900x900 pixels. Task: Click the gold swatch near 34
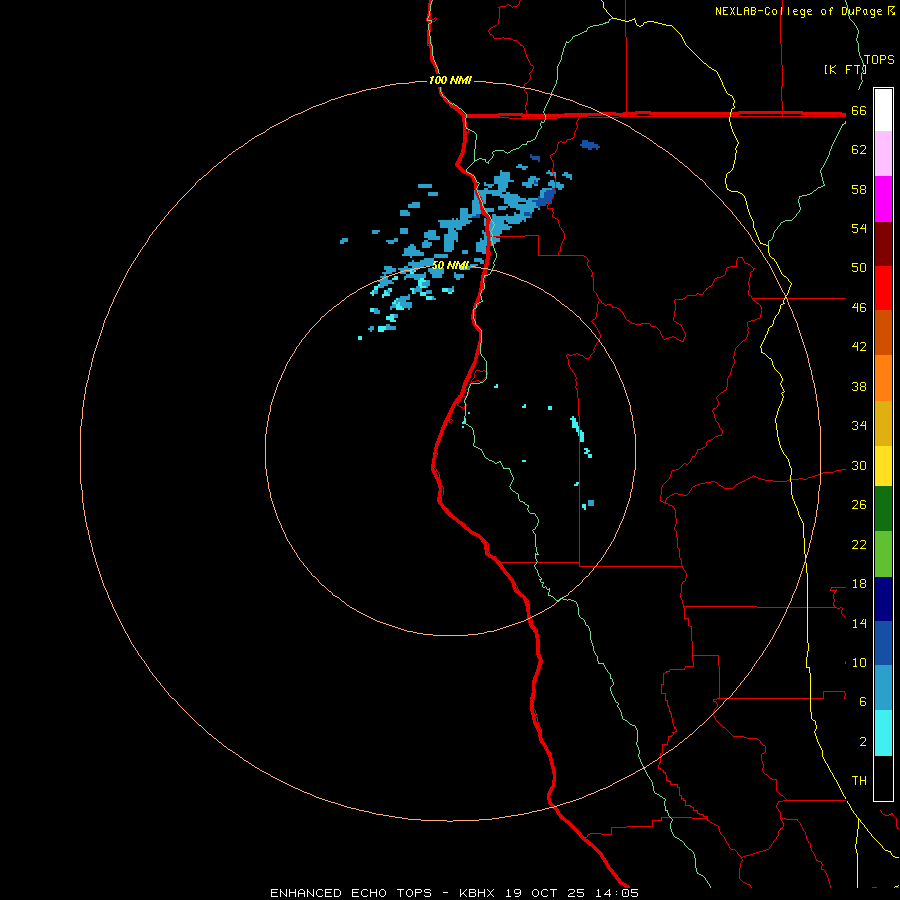[883, 423]
